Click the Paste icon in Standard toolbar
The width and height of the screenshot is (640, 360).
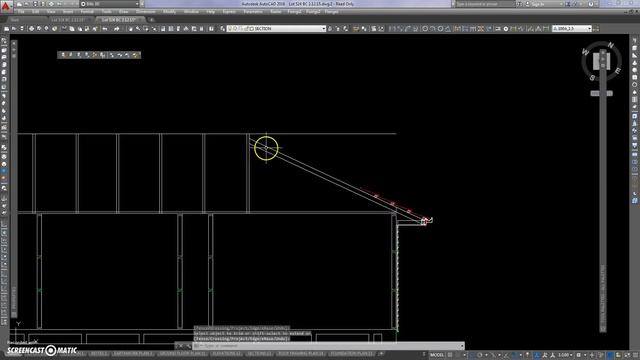(80, 29)
